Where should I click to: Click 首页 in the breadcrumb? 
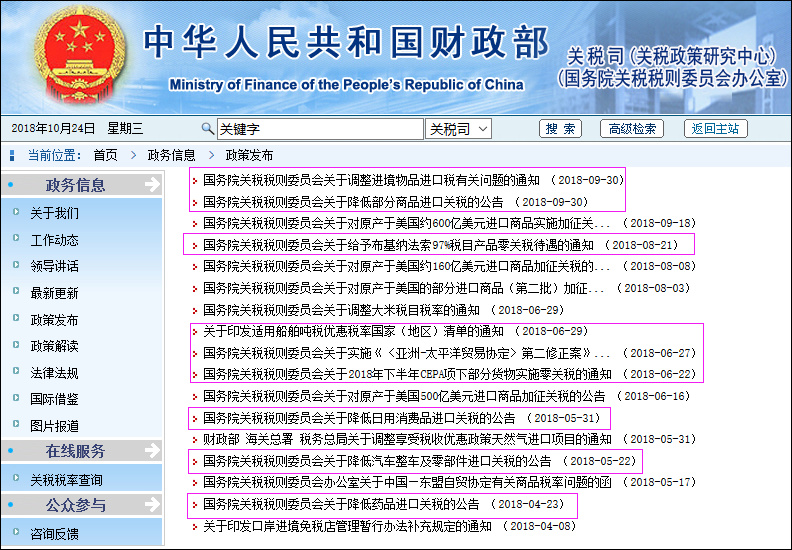(105, 155)
